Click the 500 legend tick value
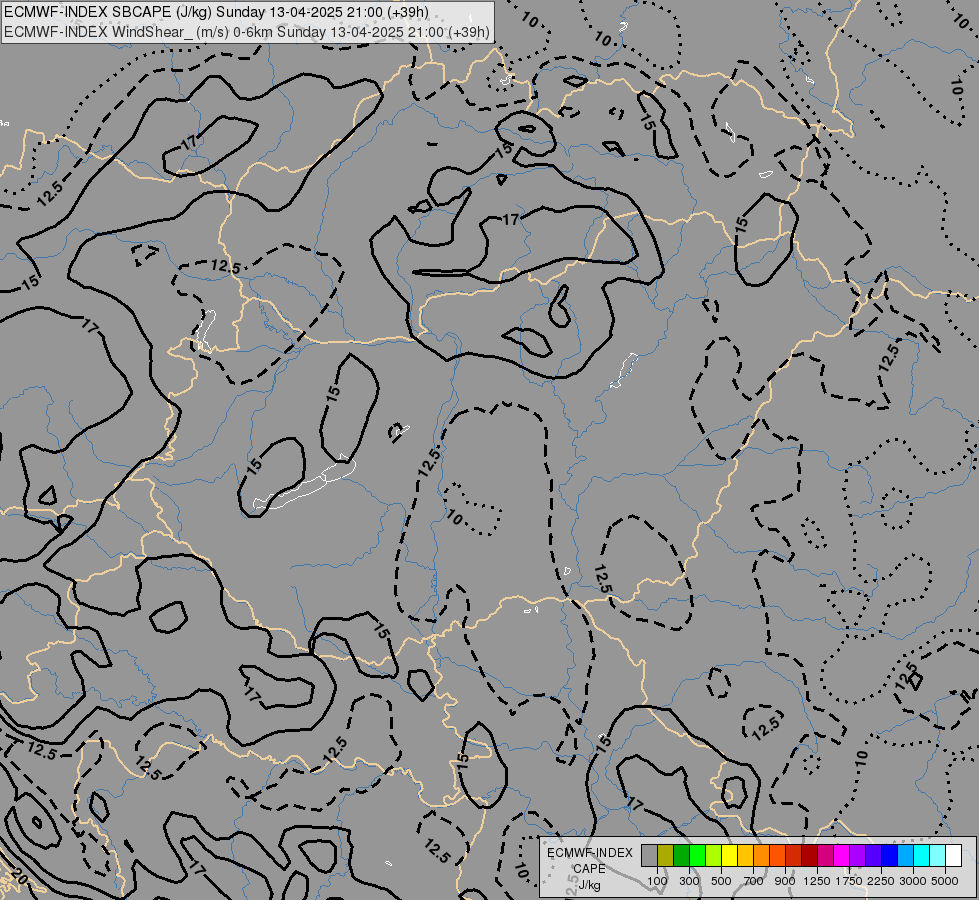Image resolution: width=979 pixels, height=900 pixels. click(721, 881)
